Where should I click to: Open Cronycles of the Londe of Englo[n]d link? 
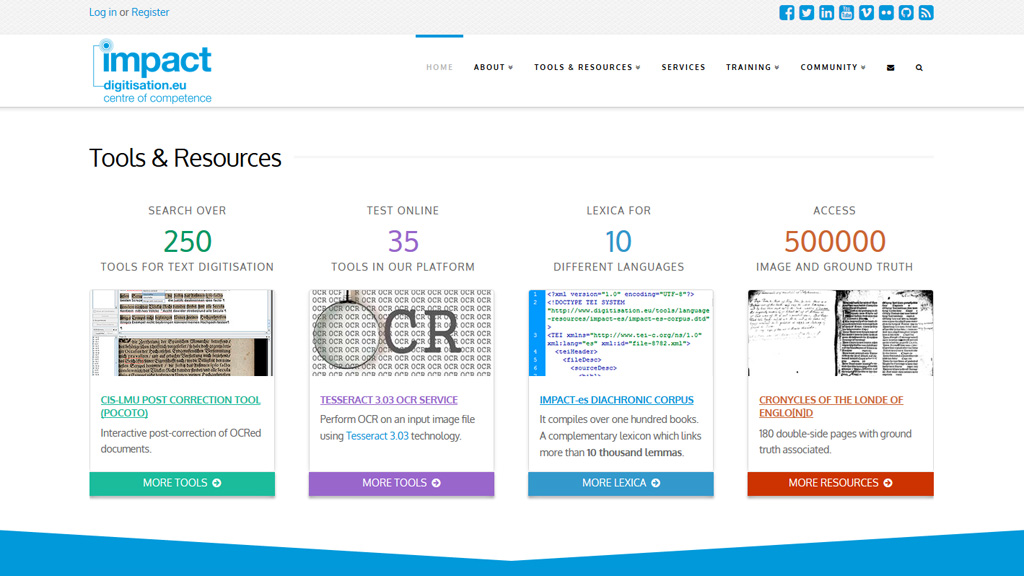[831, 406]
